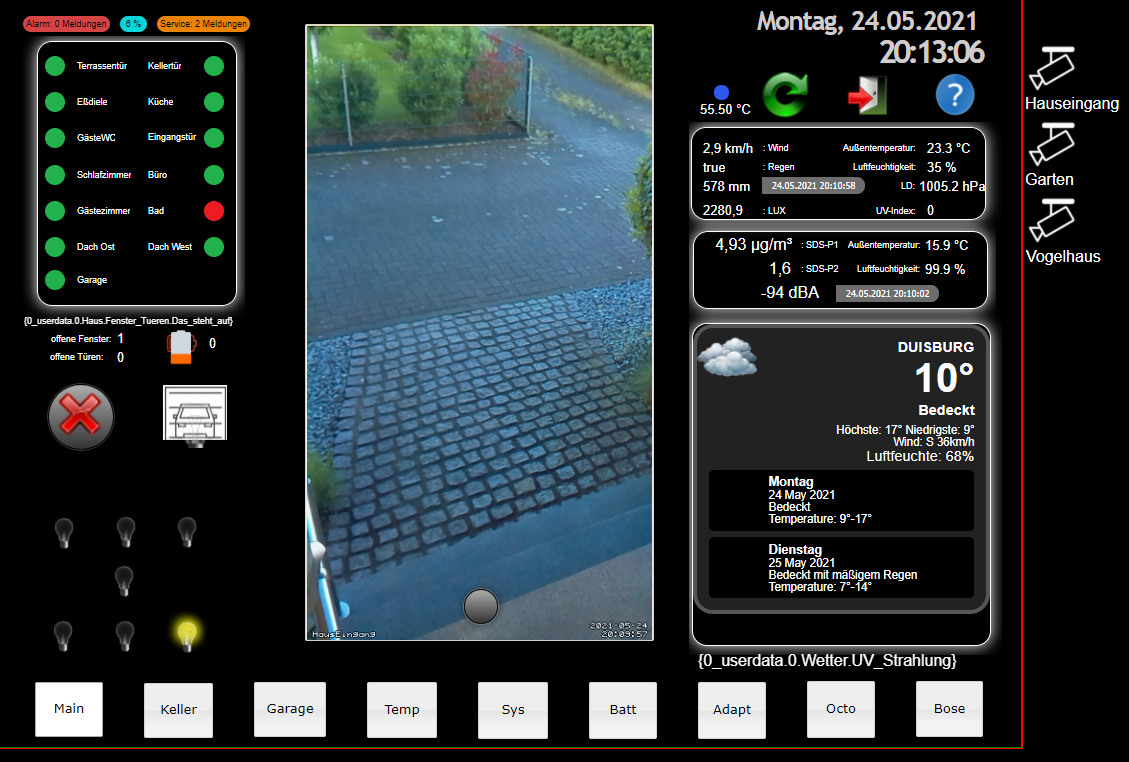Click the timestamp 24.05.2021 20:10:58
Screen dimensions: 1129x762
[814, 186]
